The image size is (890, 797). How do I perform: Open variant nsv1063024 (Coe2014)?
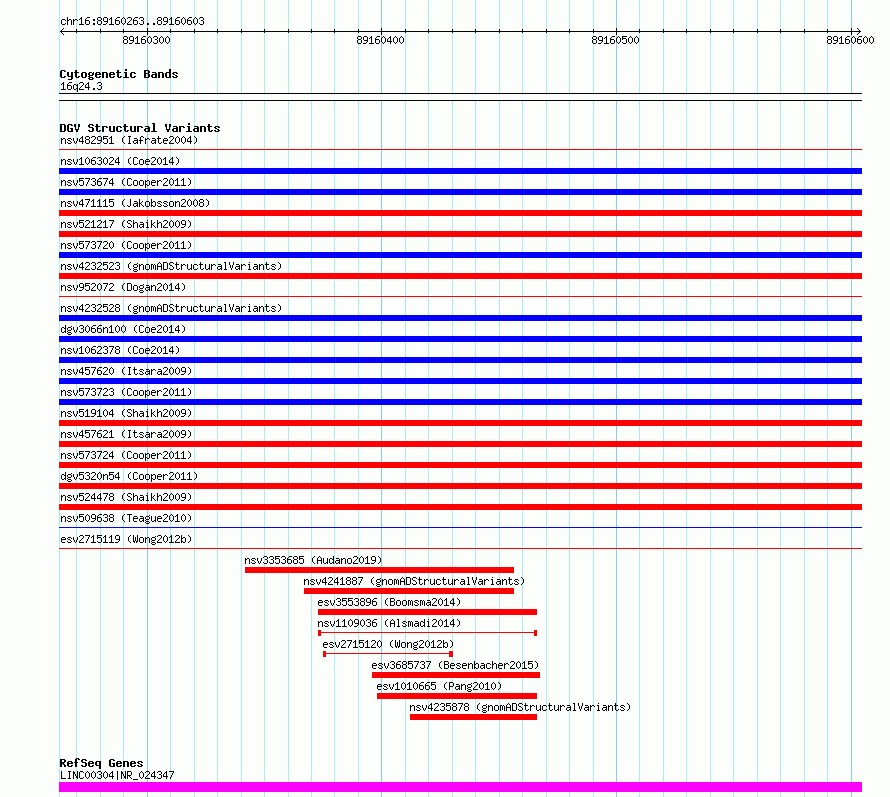(120, 162)
